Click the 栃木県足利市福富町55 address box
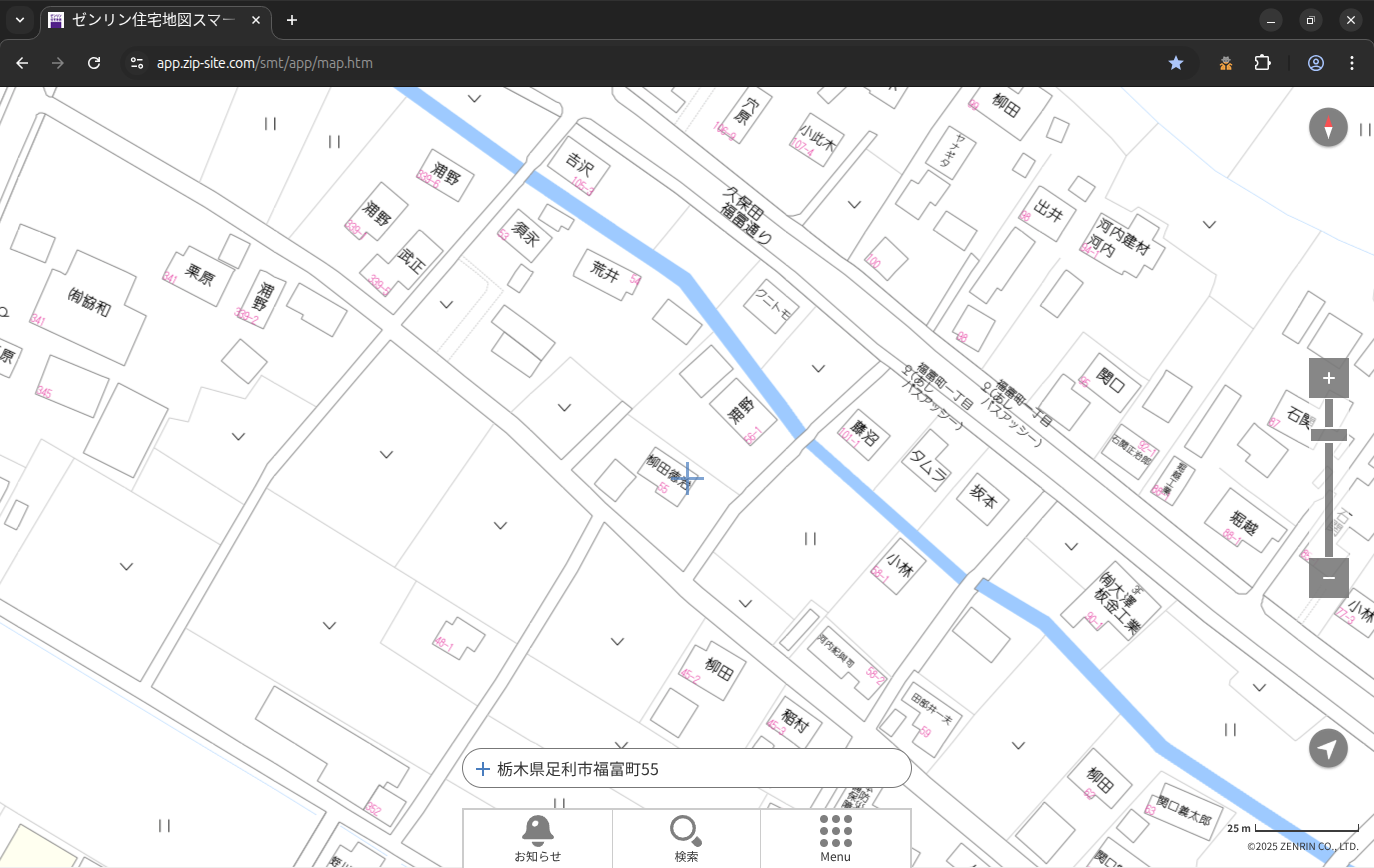The width and height of the screenshot is (1374, 868). click(x=686, y=769)
